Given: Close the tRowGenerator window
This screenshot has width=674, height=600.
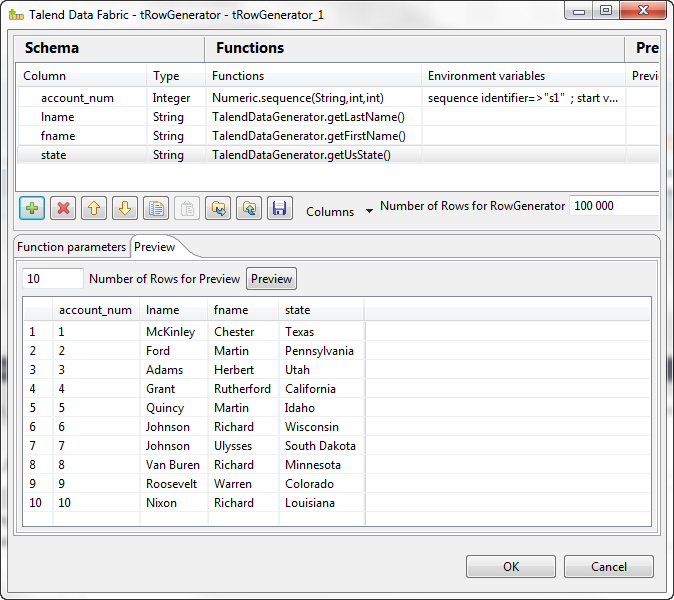Looking at the screenshot, I should point(643,10).
